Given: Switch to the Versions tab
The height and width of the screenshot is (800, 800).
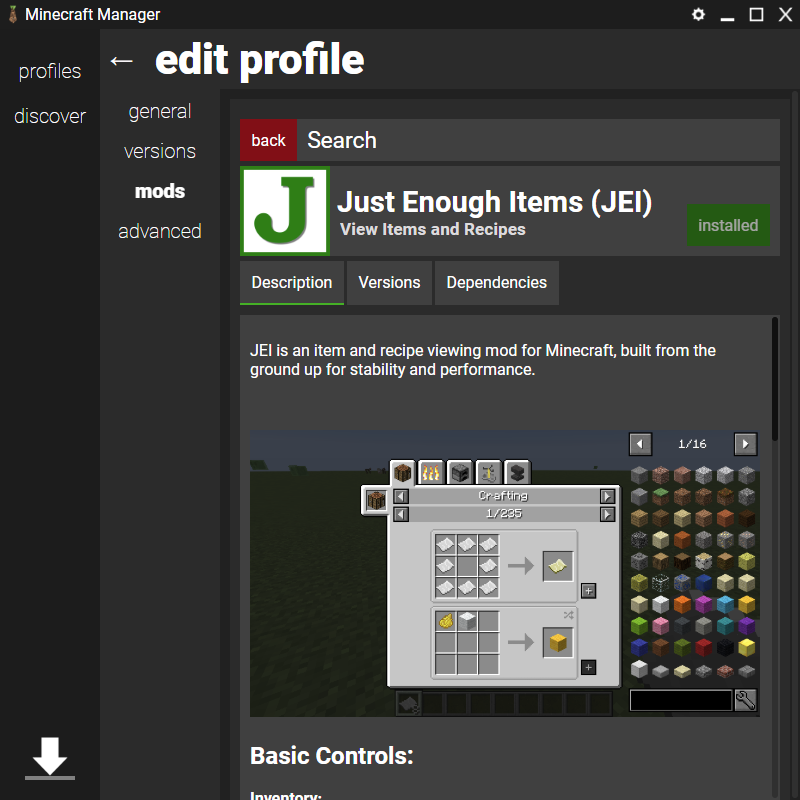Looking at the screenshot, I should click(389, 283).
